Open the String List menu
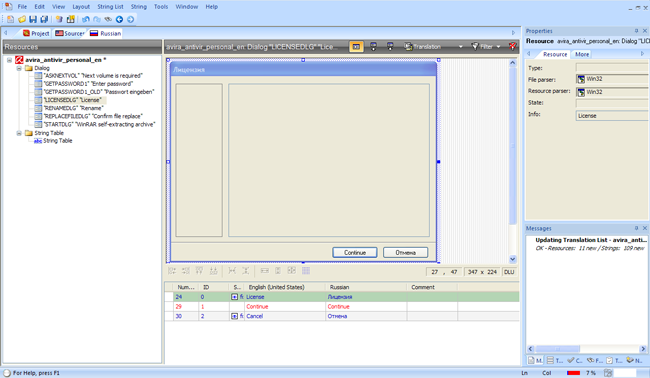This screenshot has width=650, height=378. tap(110, 7)
